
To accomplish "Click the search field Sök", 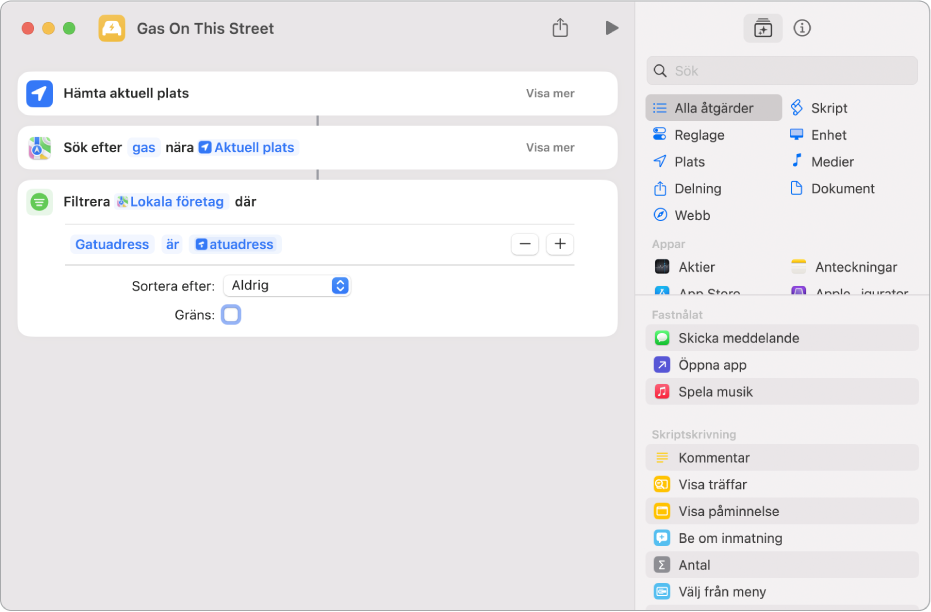I will click(782, 71).
